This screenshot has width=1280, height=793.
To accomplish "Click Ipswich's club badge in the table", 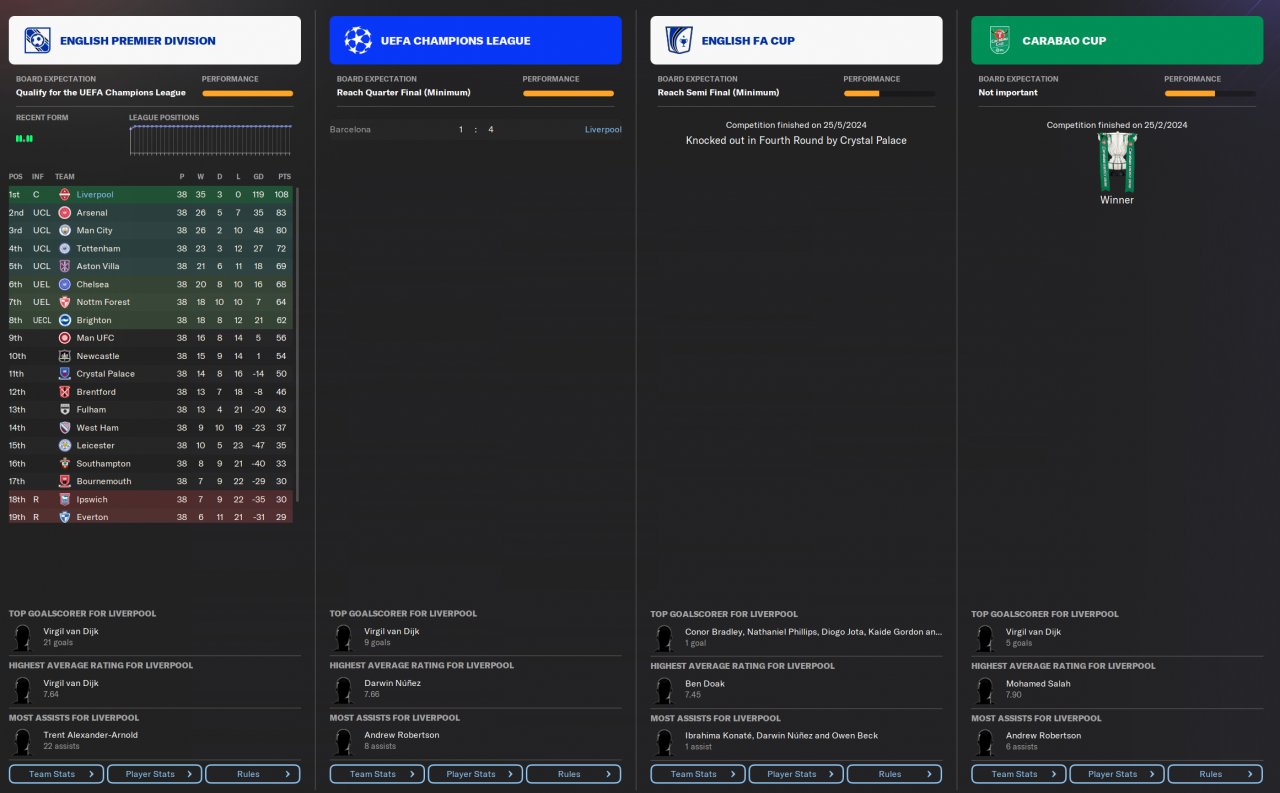I will click(65, 499).
